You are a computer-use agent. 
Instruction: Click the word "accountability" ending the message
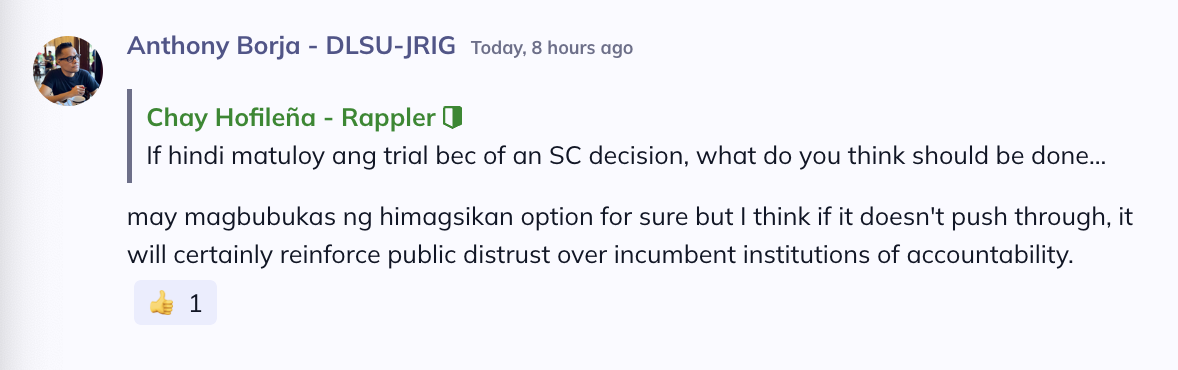(986, 256)
